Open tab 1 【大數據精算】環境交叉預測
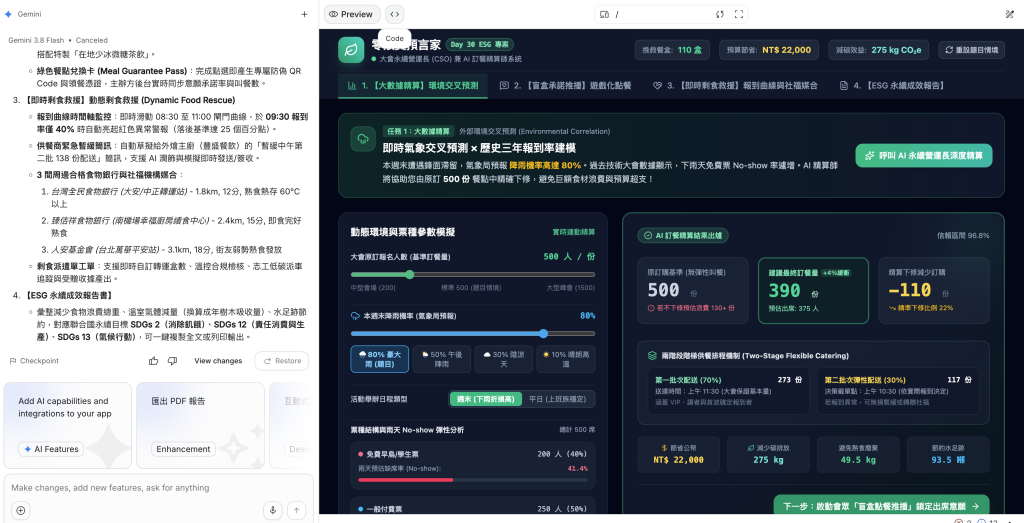 [x=413, y=86]
